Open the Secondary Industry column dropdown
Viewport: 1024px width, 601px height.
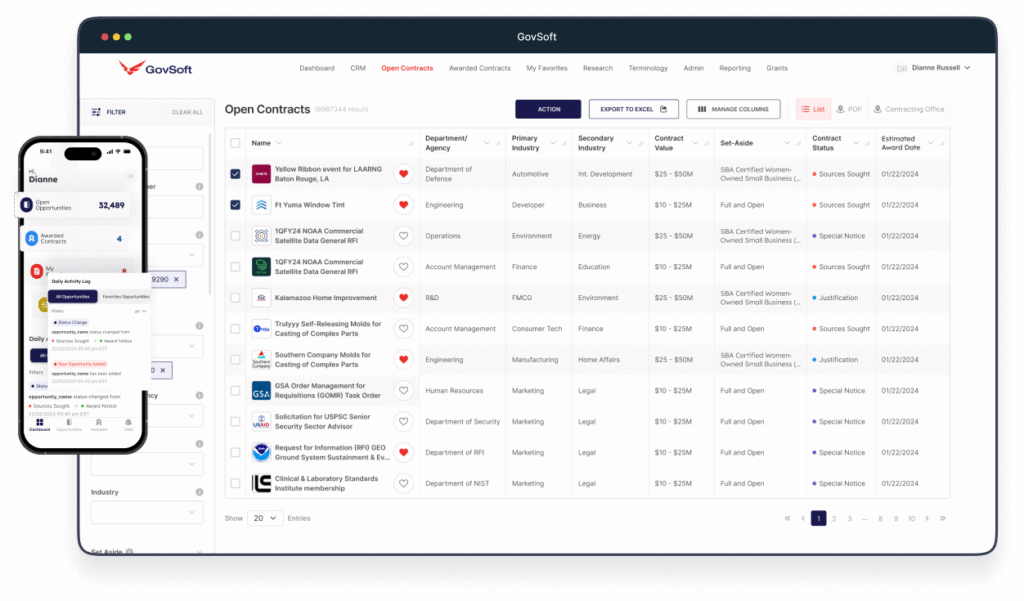point(630,143)
